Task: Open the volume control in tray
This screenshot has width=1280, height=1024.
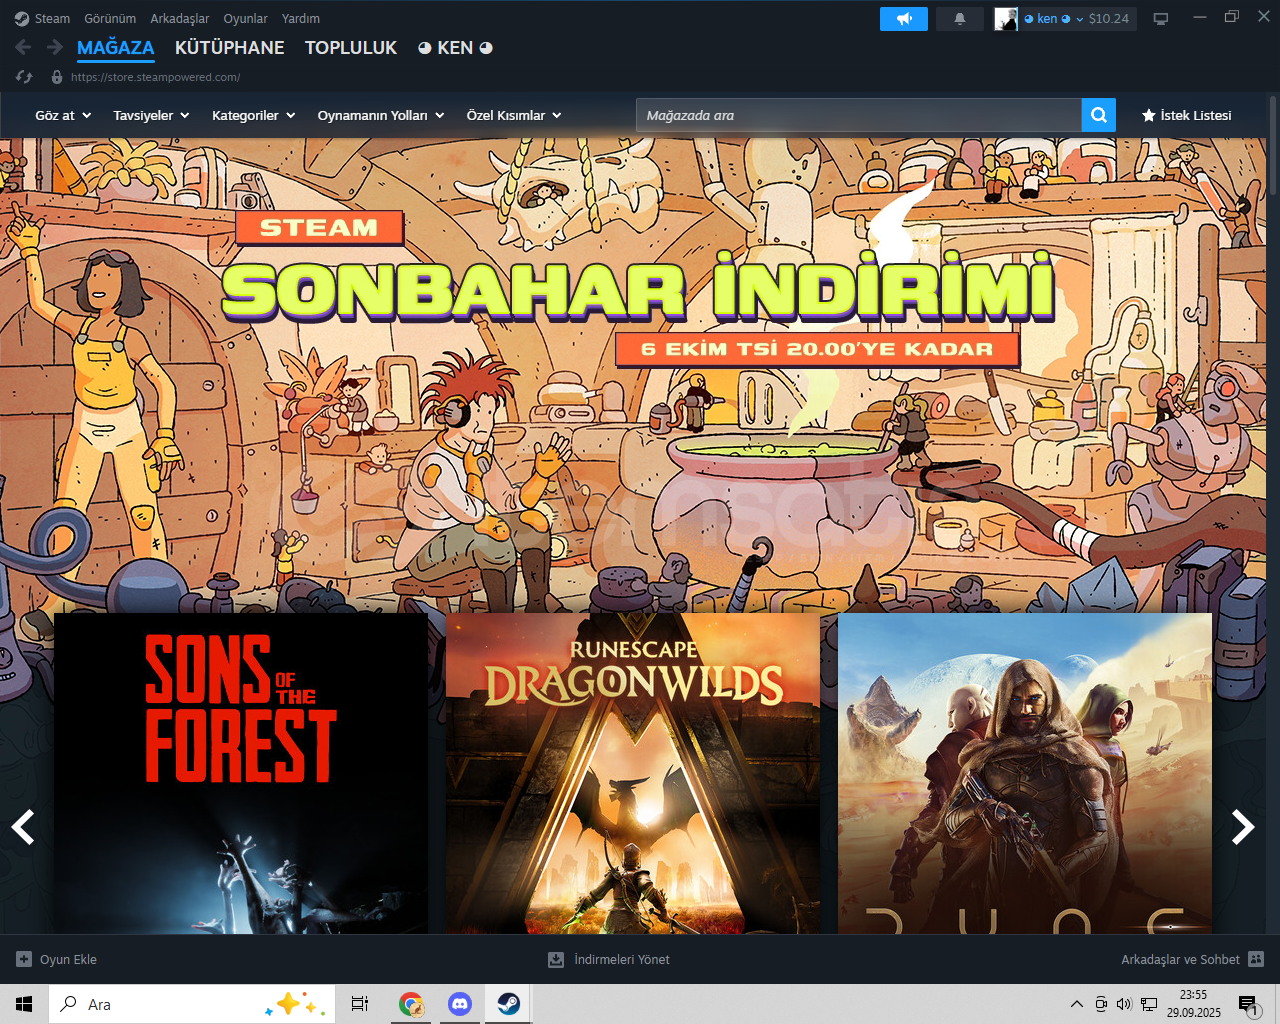Action: point(1124,1004)
